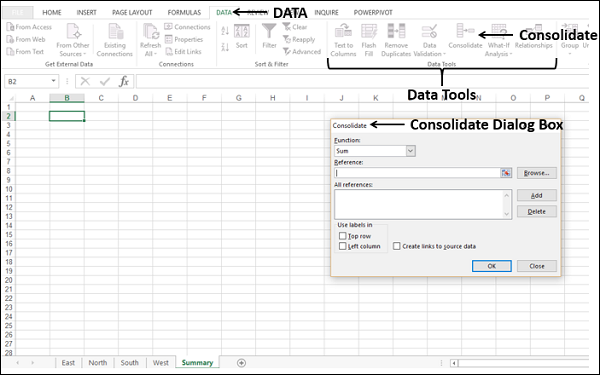This screenshot has width=600, height=375.
Task: Select column B header
Action: (x=67, y=98)
